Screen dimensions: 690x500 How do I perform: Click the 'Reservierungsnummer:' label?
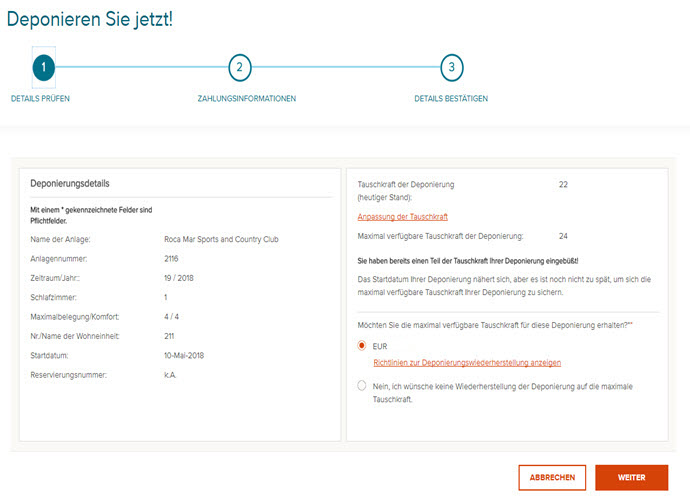(x=69, y=375)
